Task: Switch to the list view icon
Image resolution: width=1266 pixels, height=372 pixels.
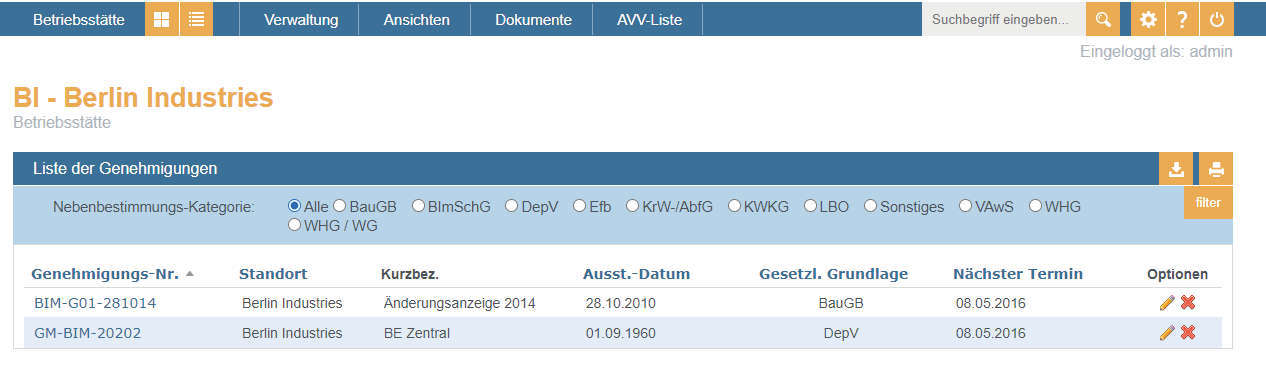Action: (x=196, y=19)
